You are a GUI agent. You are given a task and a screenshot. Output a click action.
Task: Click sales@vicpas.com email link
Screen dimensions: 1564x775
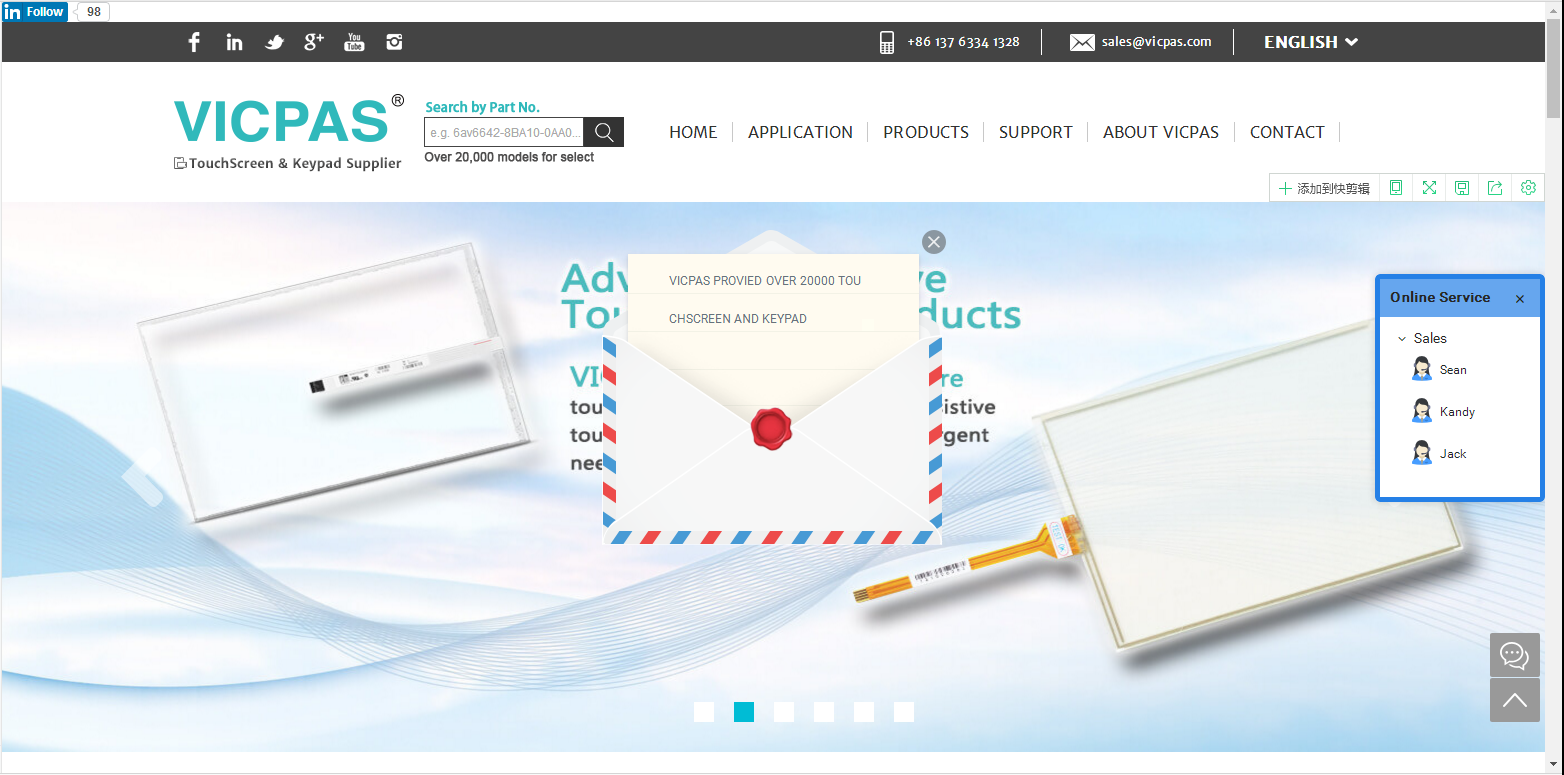(x=1157, y=42)
